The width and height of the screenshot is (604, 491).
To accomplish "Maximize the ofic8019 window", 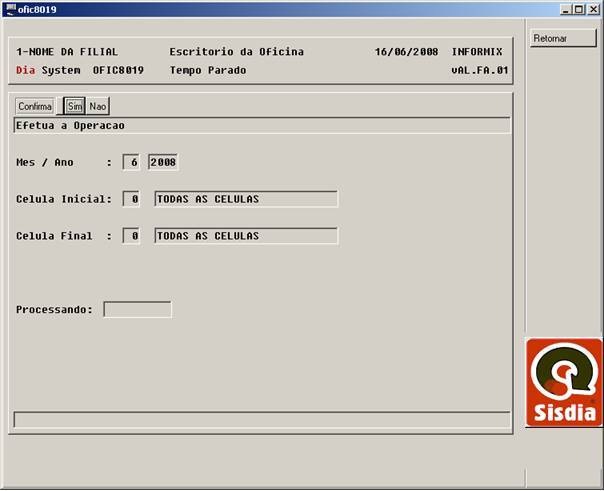I will [x=579, y=9].
